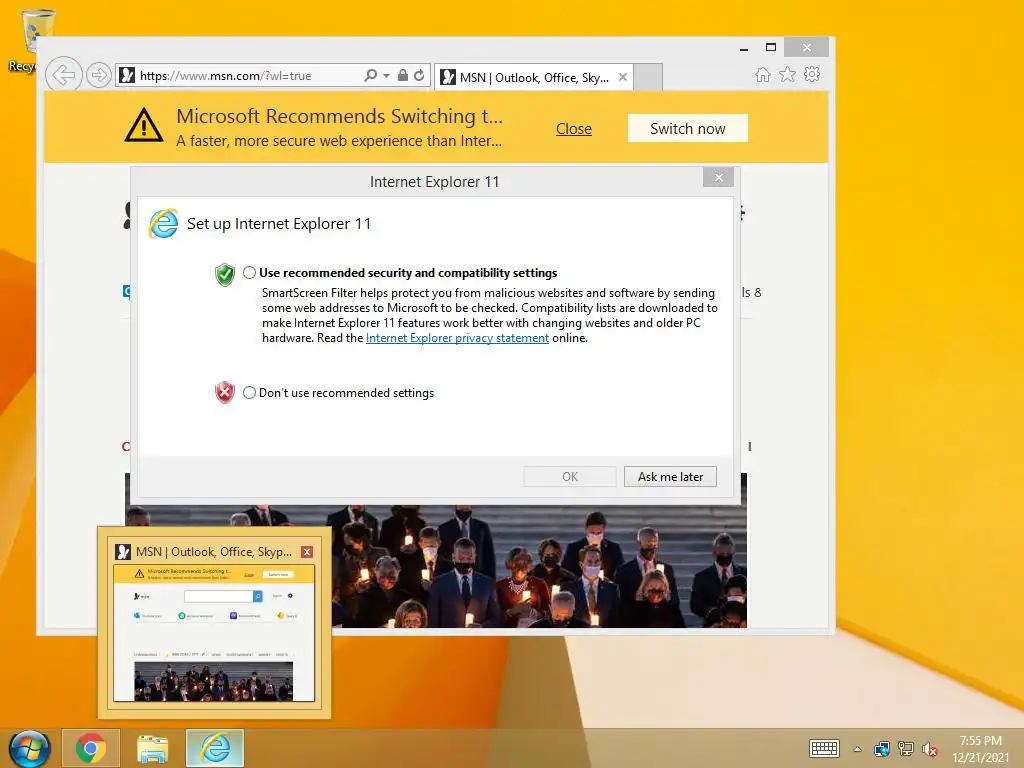Image resolution: width=1024 pixels, height=768 pixels.
Task: Click the browser Back arrow button
Action: 64,74
